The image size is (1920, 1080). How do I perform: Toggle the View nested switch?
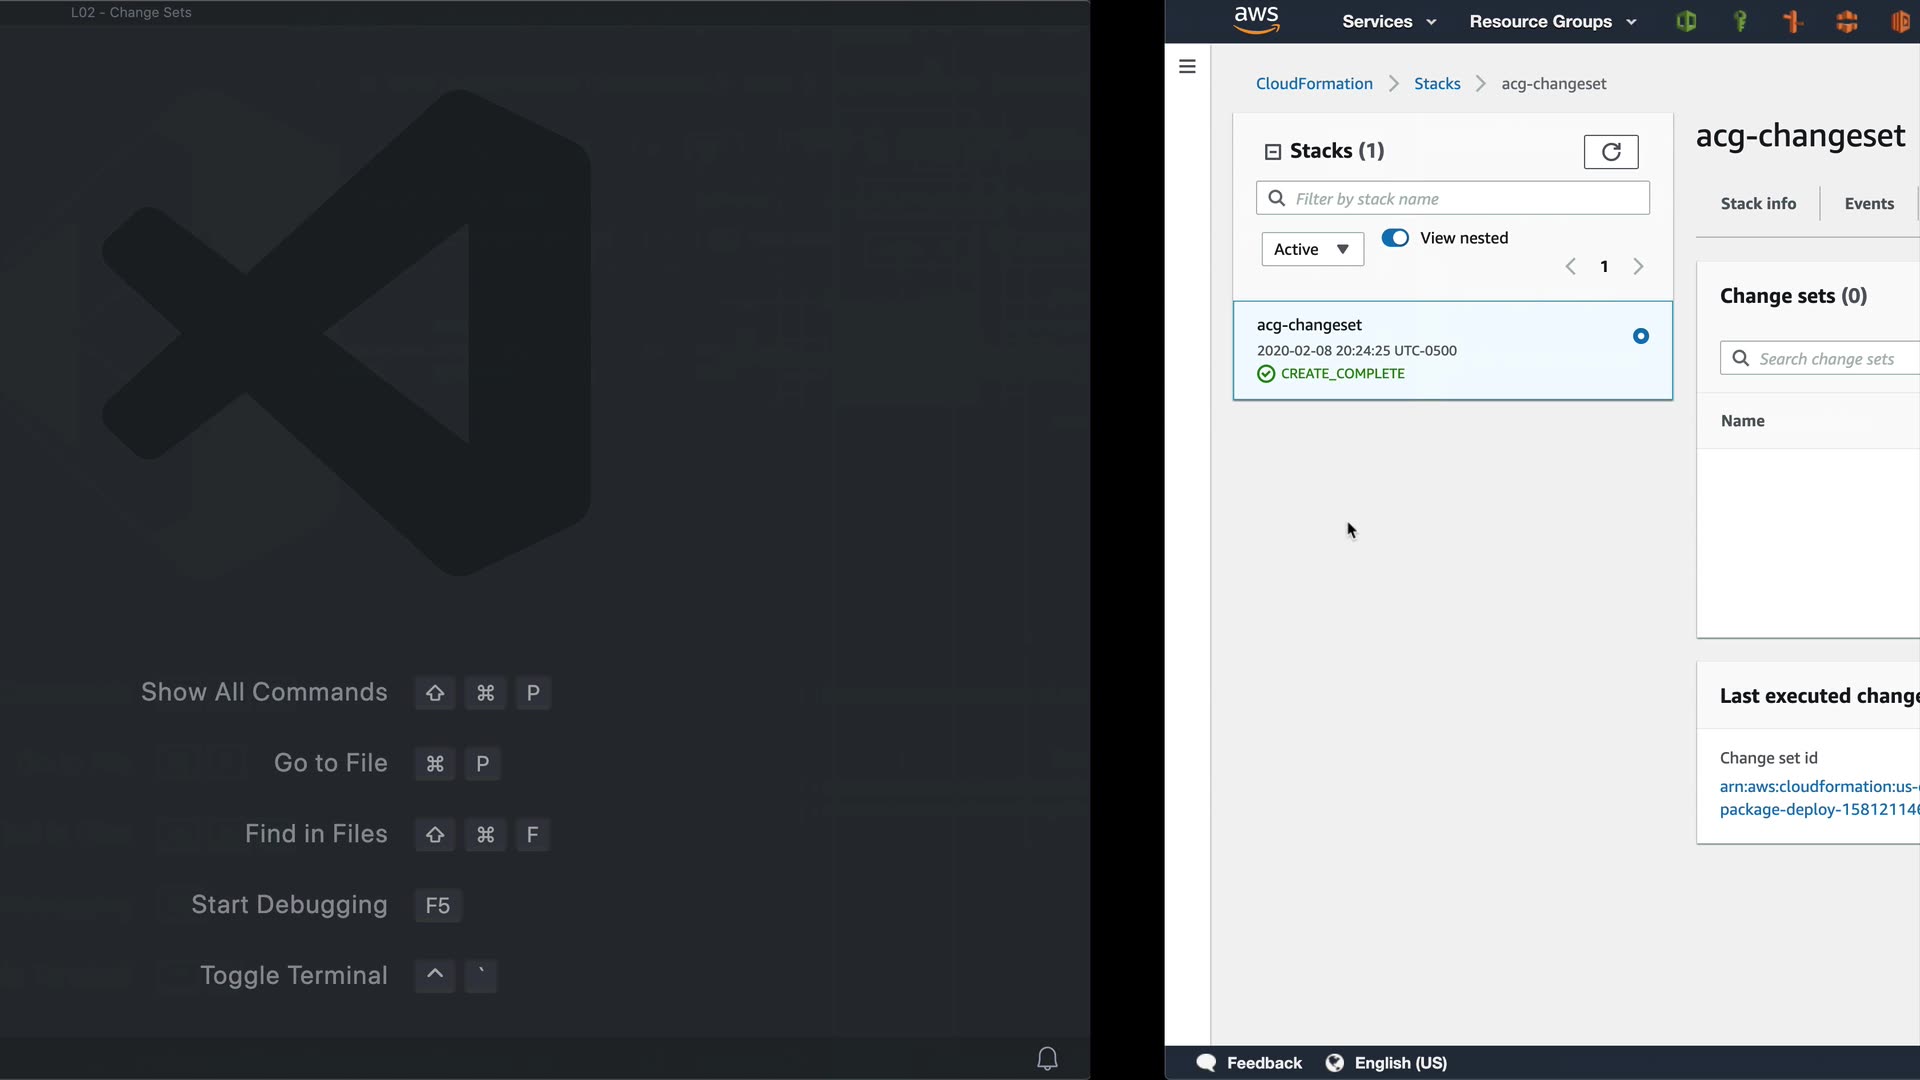point(1395,238)
